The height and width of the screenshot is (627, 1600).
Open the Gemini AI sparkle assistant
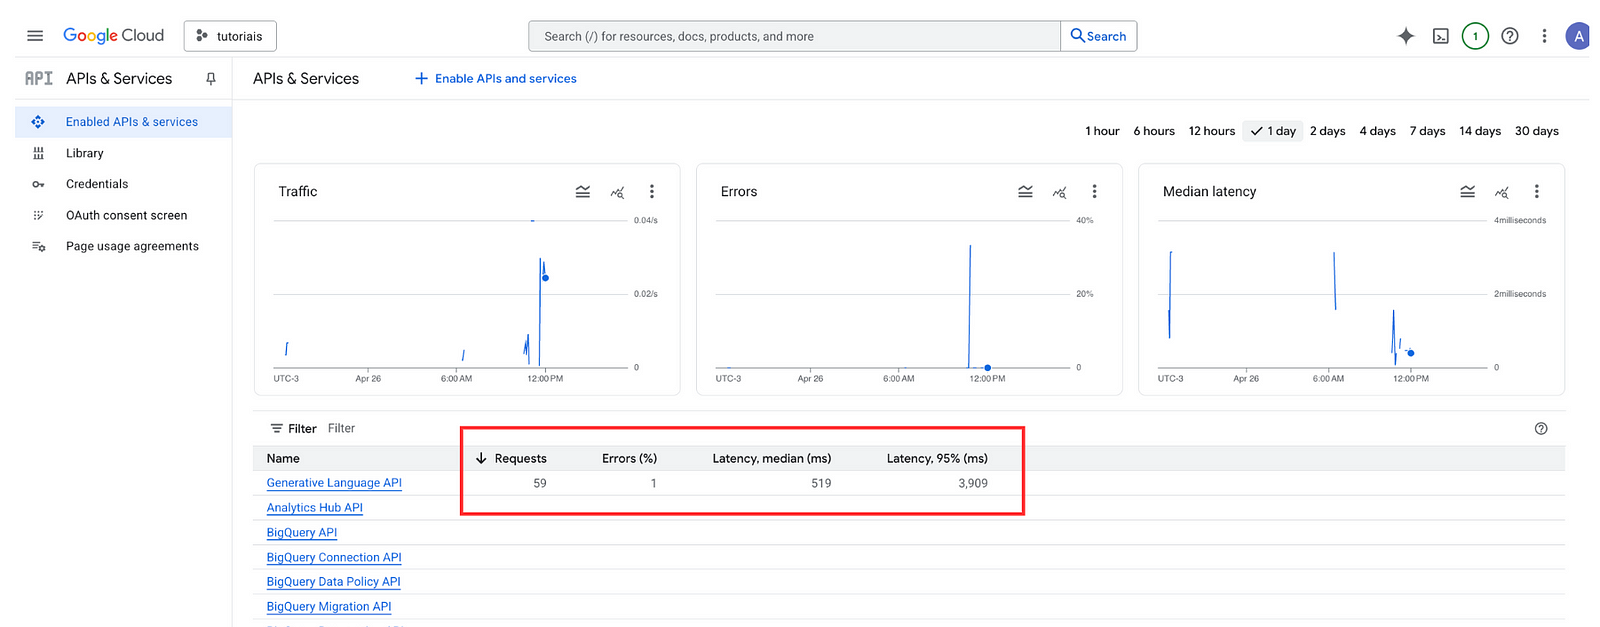1405,36
